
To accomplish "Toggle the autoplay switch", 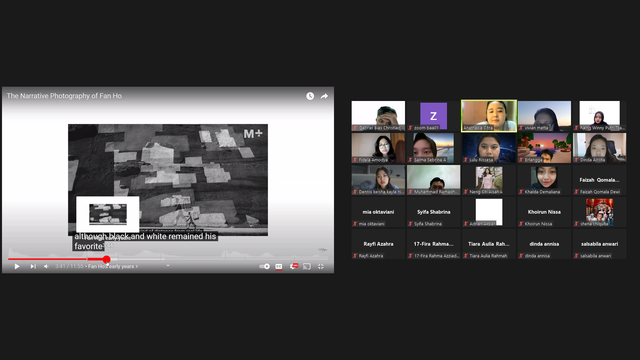I will pos(264,266).
